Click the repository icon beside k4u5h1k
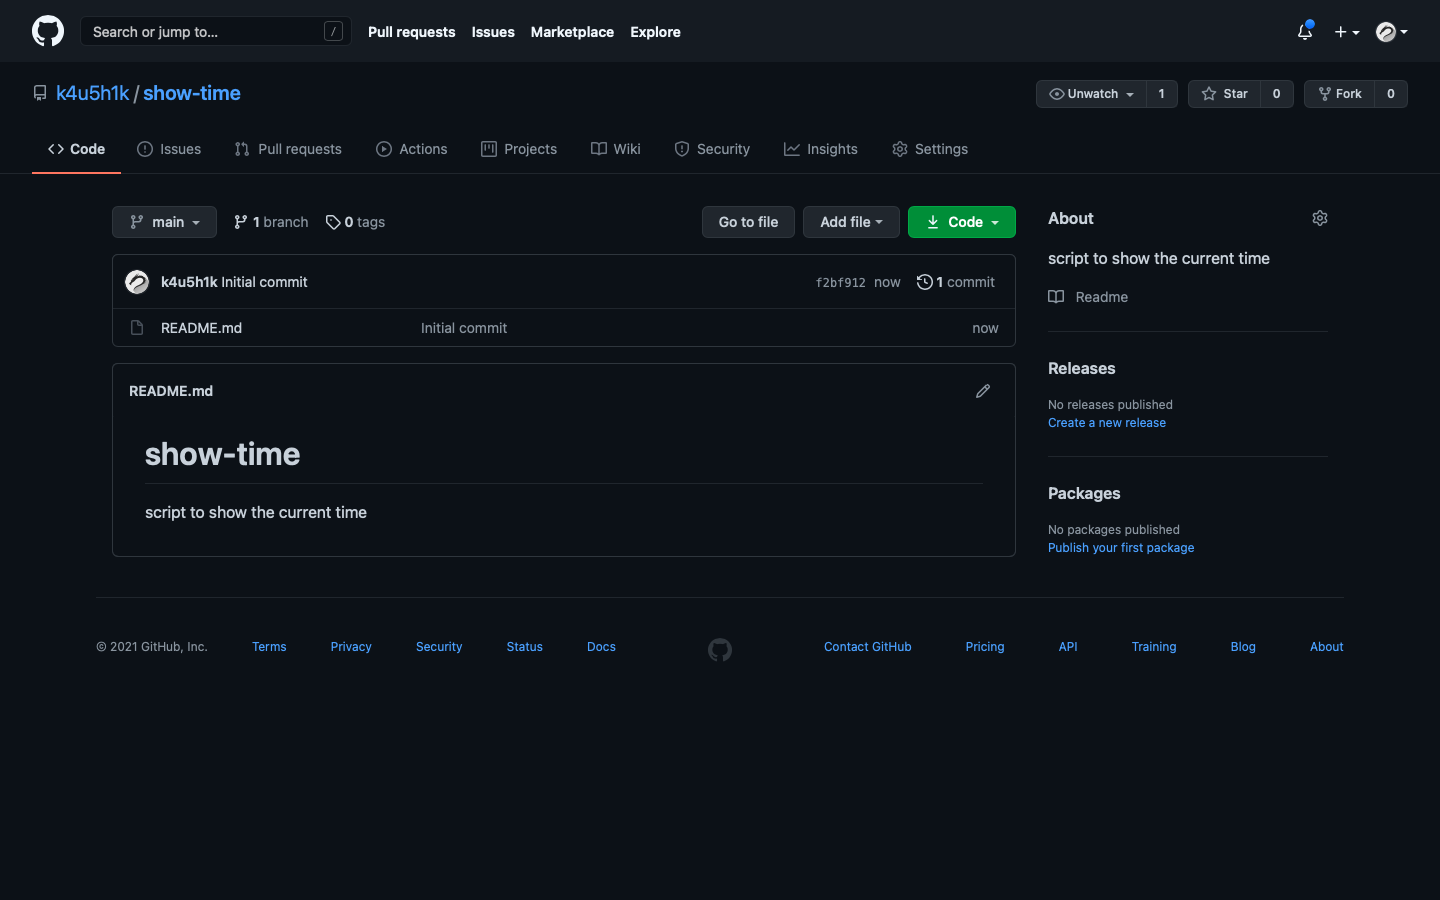The height and width of the screenshot is (900, 1440). tap(40, 93)
